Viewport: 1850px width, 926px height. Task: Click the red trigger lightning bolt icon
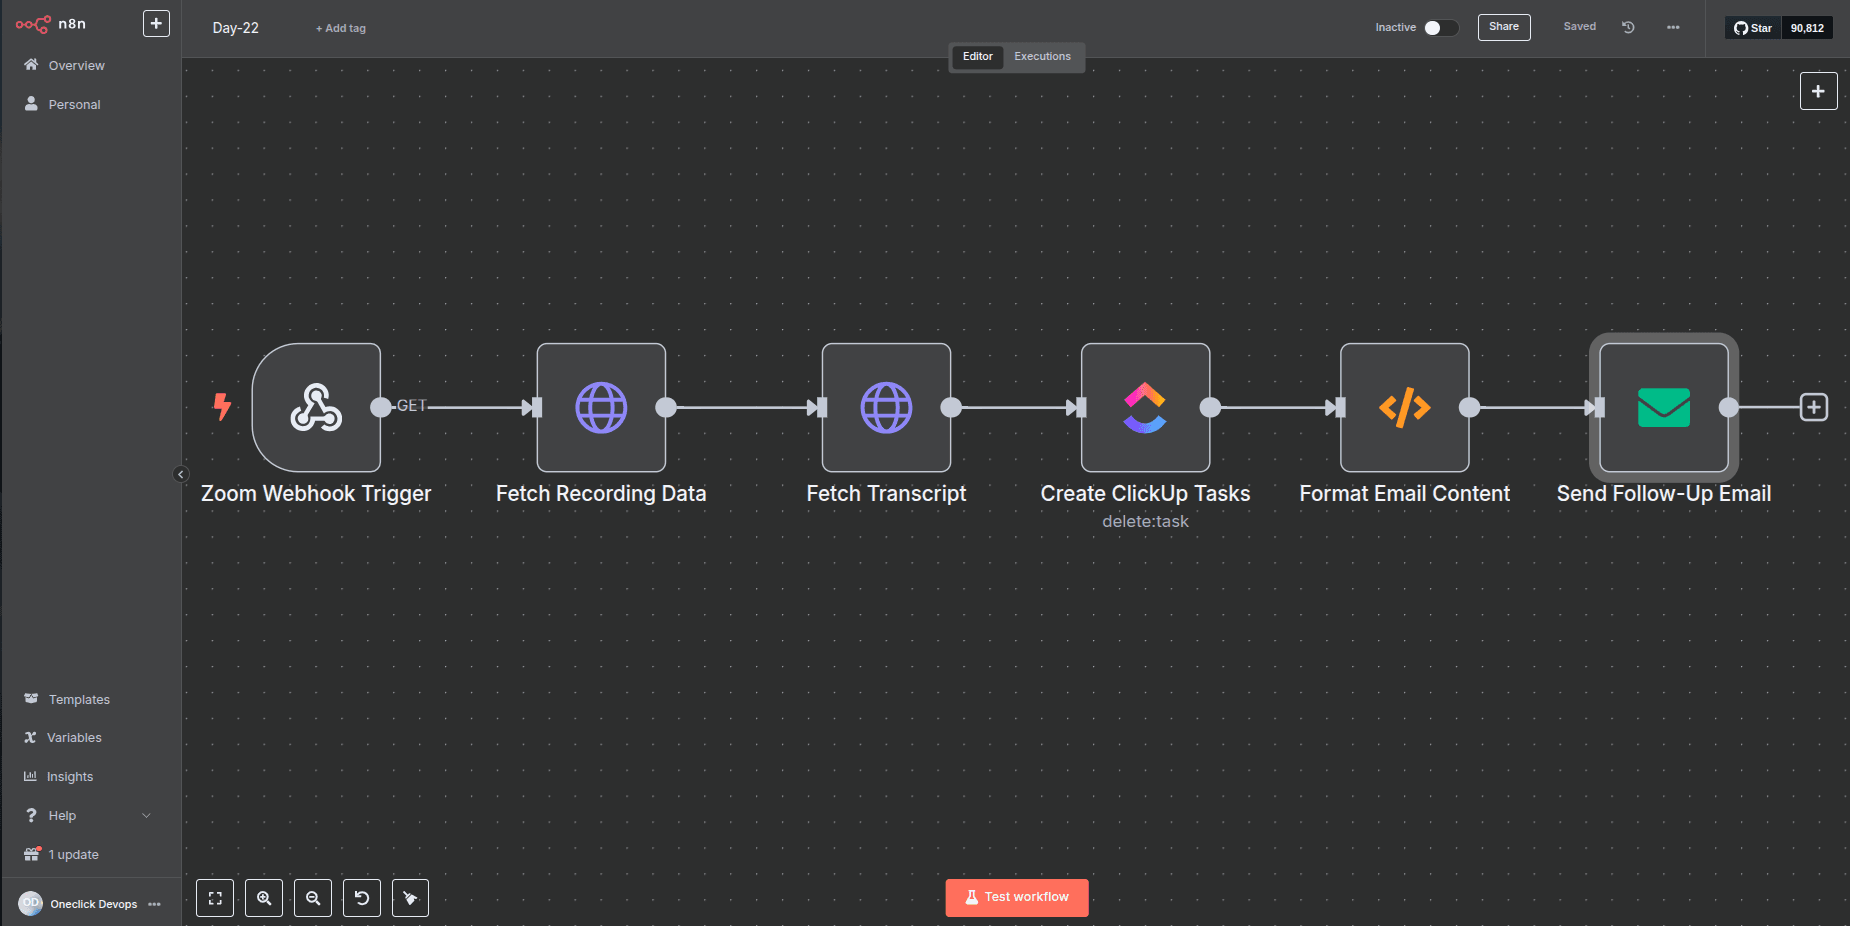222,406
